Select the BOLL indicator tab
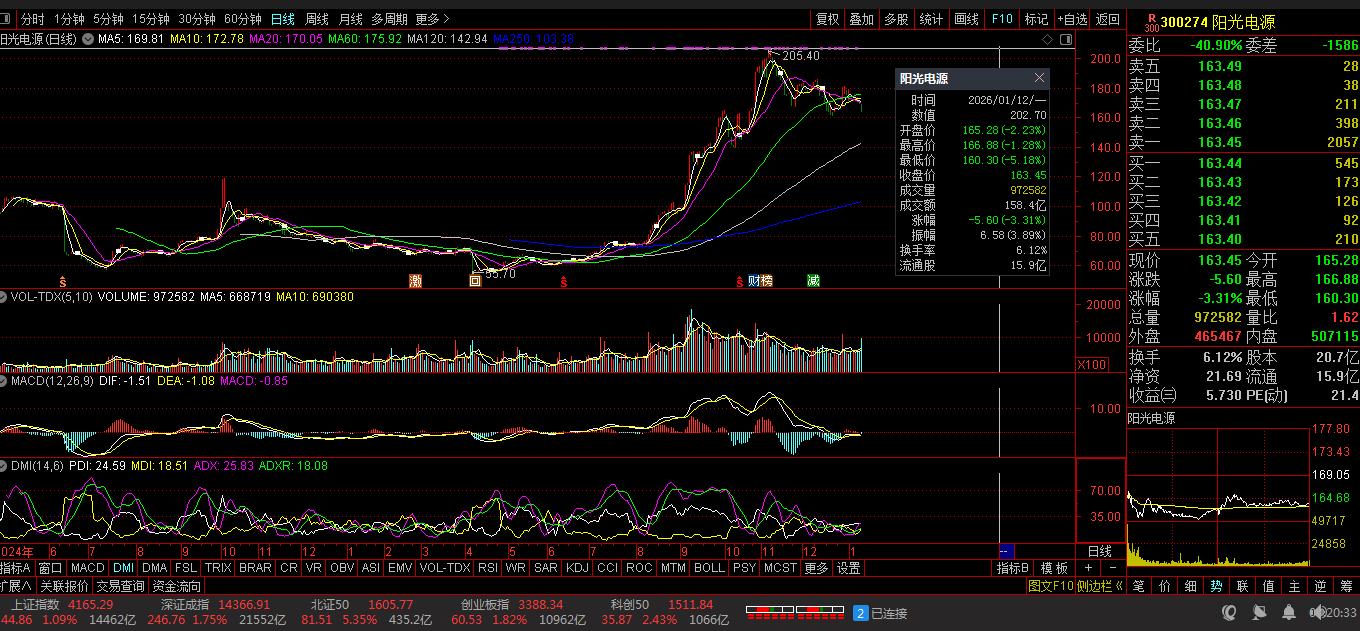Screen dimensions: 1360x631 click(709, 568)
